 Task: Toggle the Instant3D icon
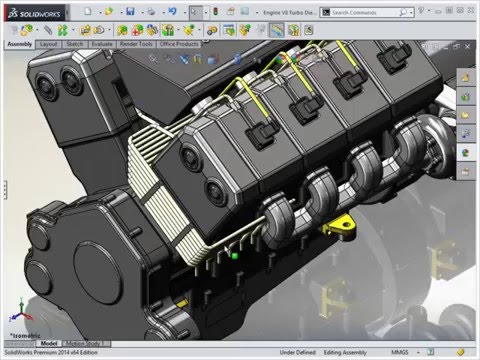click(x=277, y=30)
